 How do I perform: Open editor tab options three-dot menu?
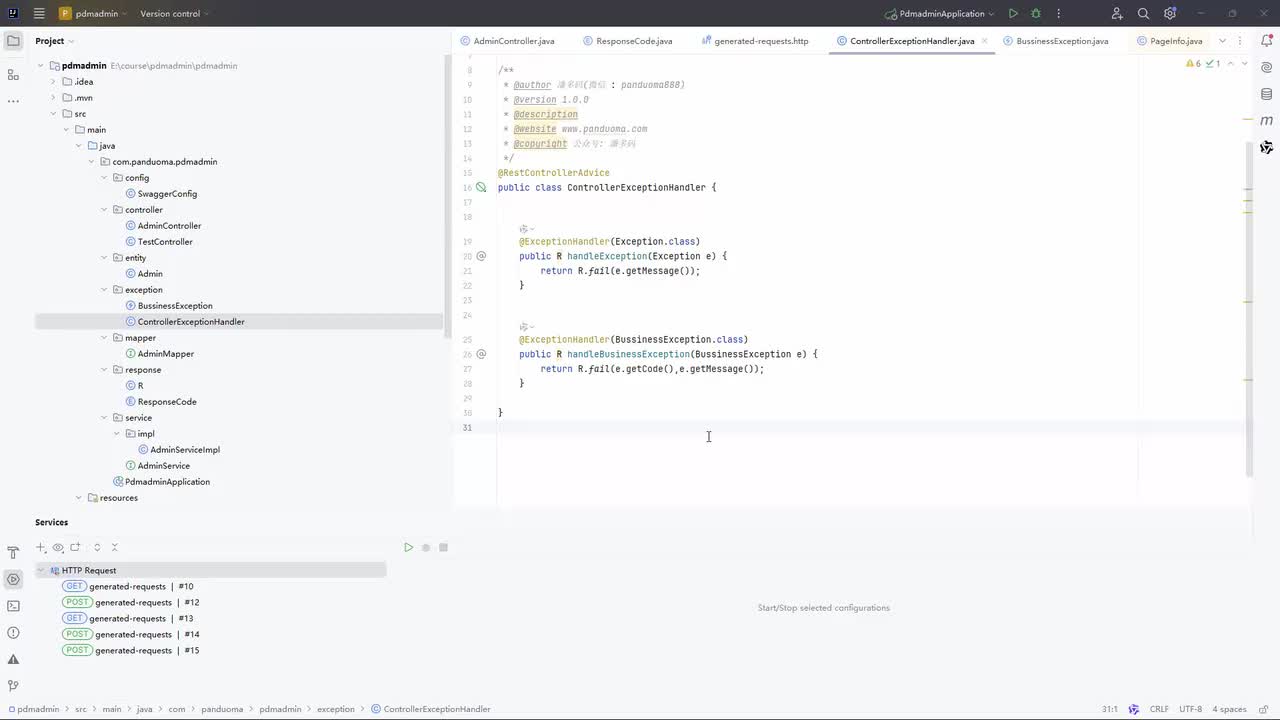(1240, 41)
